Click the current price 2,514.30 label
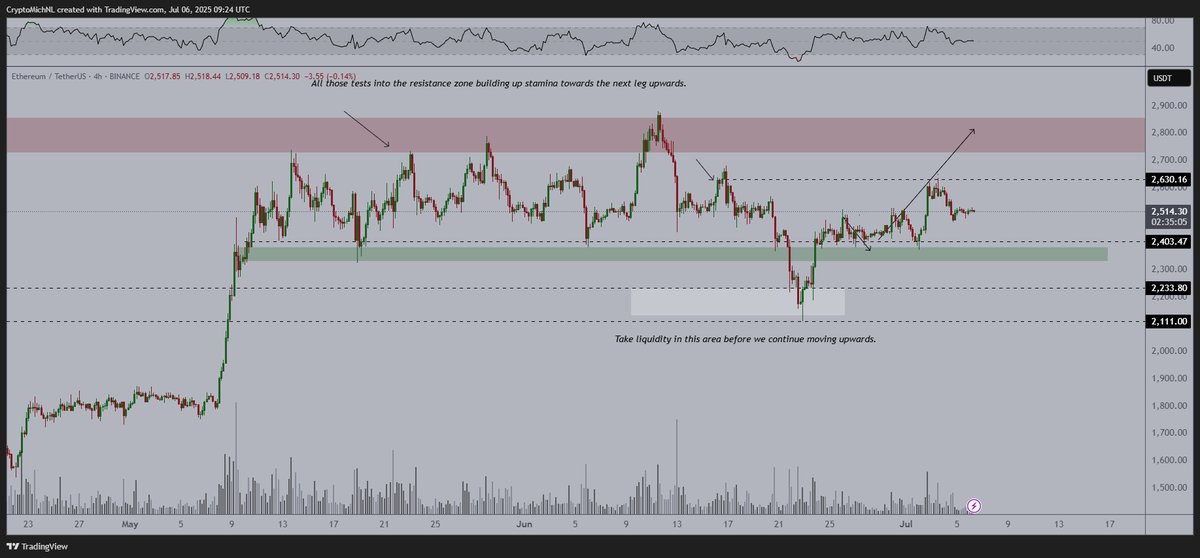 1170,211
